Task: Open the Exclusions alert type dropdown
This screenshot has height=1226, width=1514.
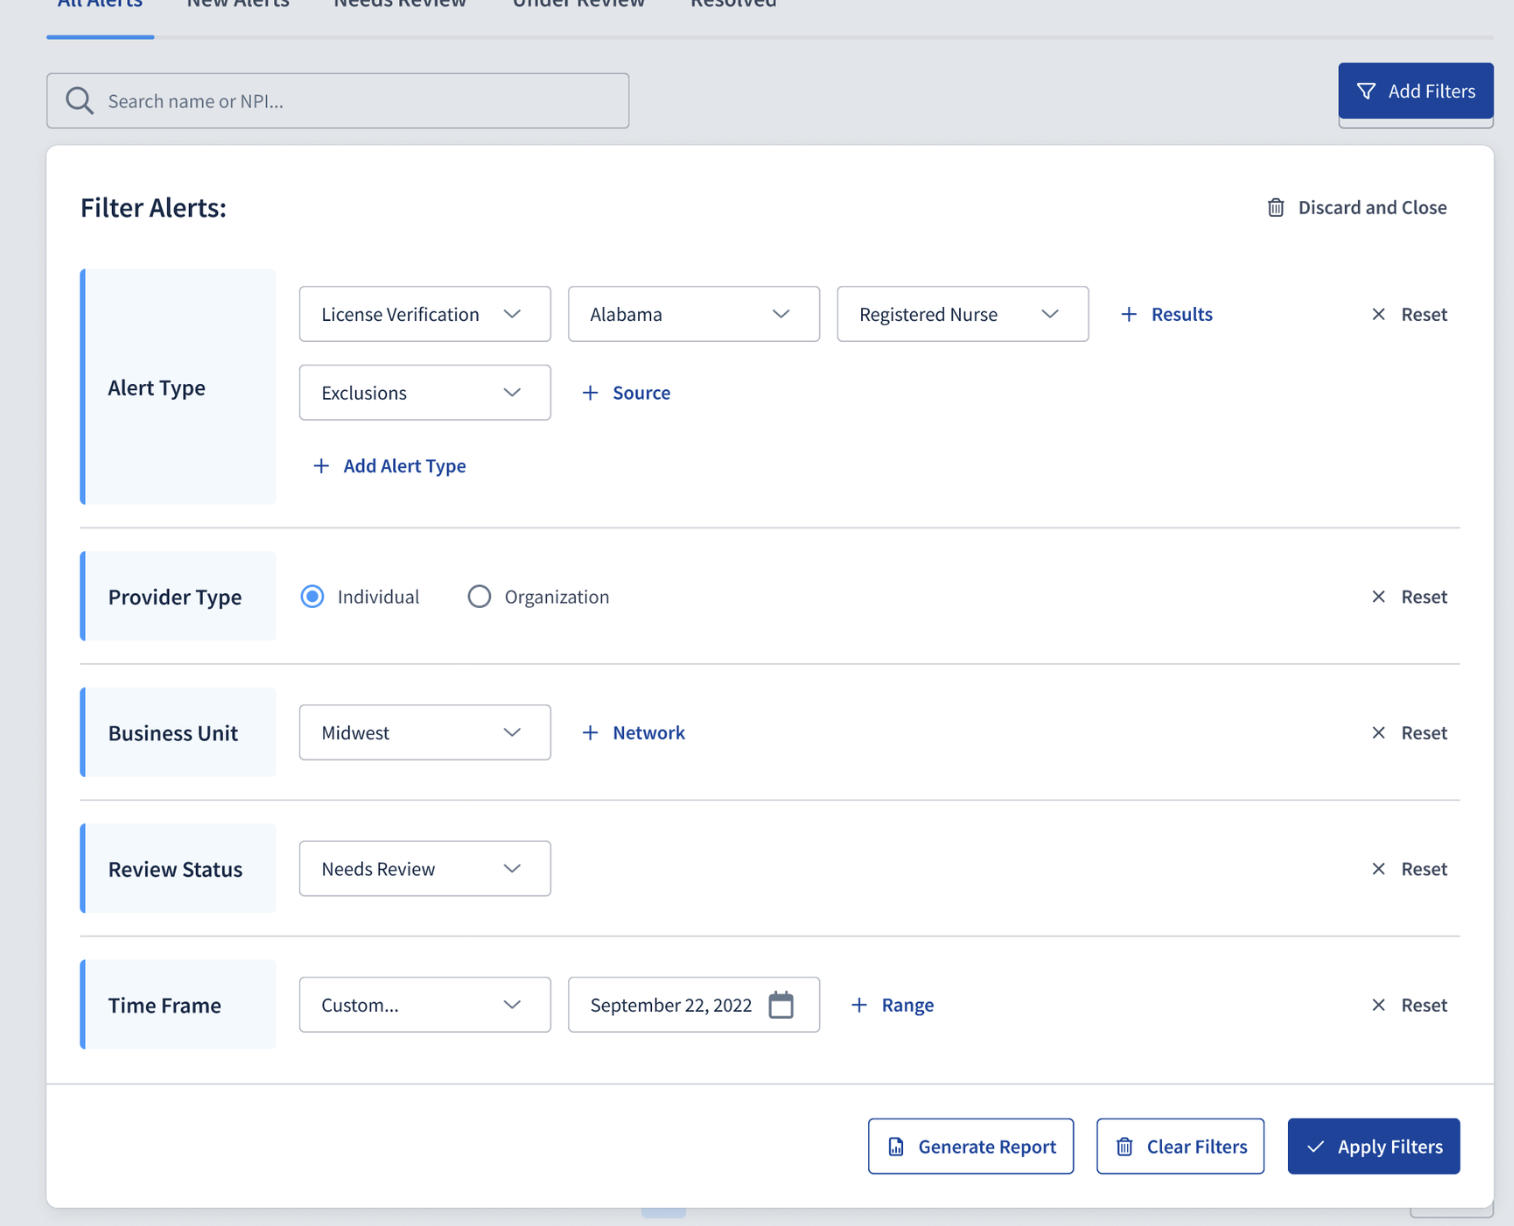Action: click(425, 393)
